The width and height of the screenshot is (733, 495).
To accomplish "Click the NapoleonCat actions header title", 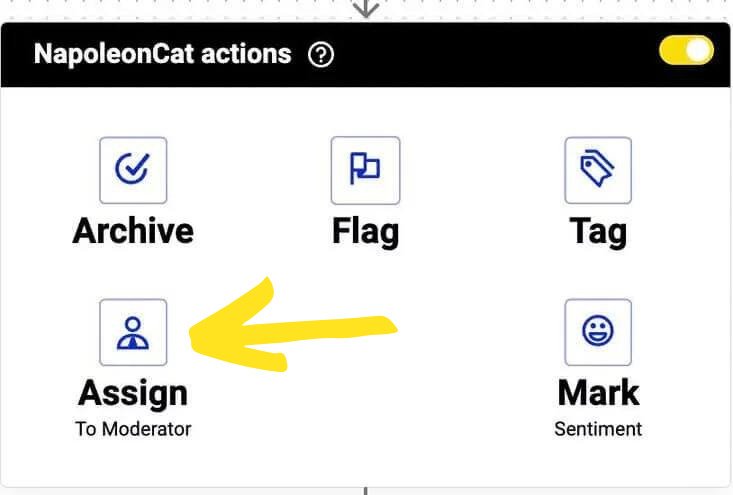I will [x=162, y=54].
